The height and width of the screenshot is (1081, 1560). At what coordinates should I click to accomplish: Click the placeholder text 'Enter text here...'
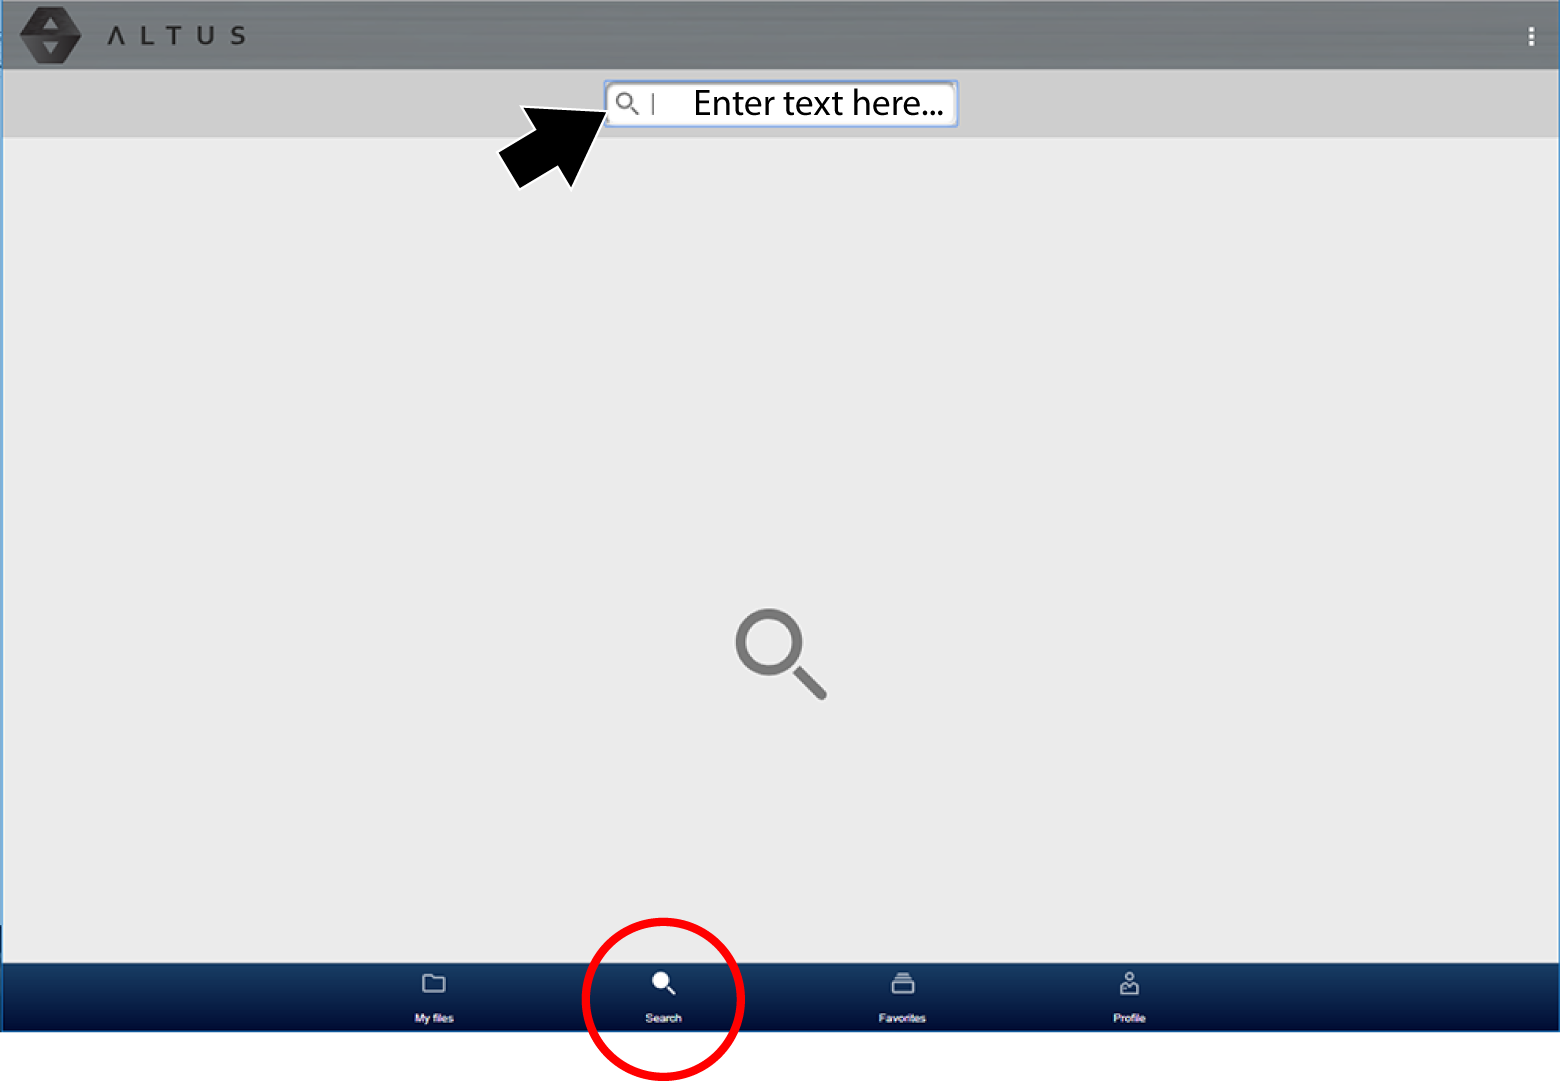click(x=818, y=103)
